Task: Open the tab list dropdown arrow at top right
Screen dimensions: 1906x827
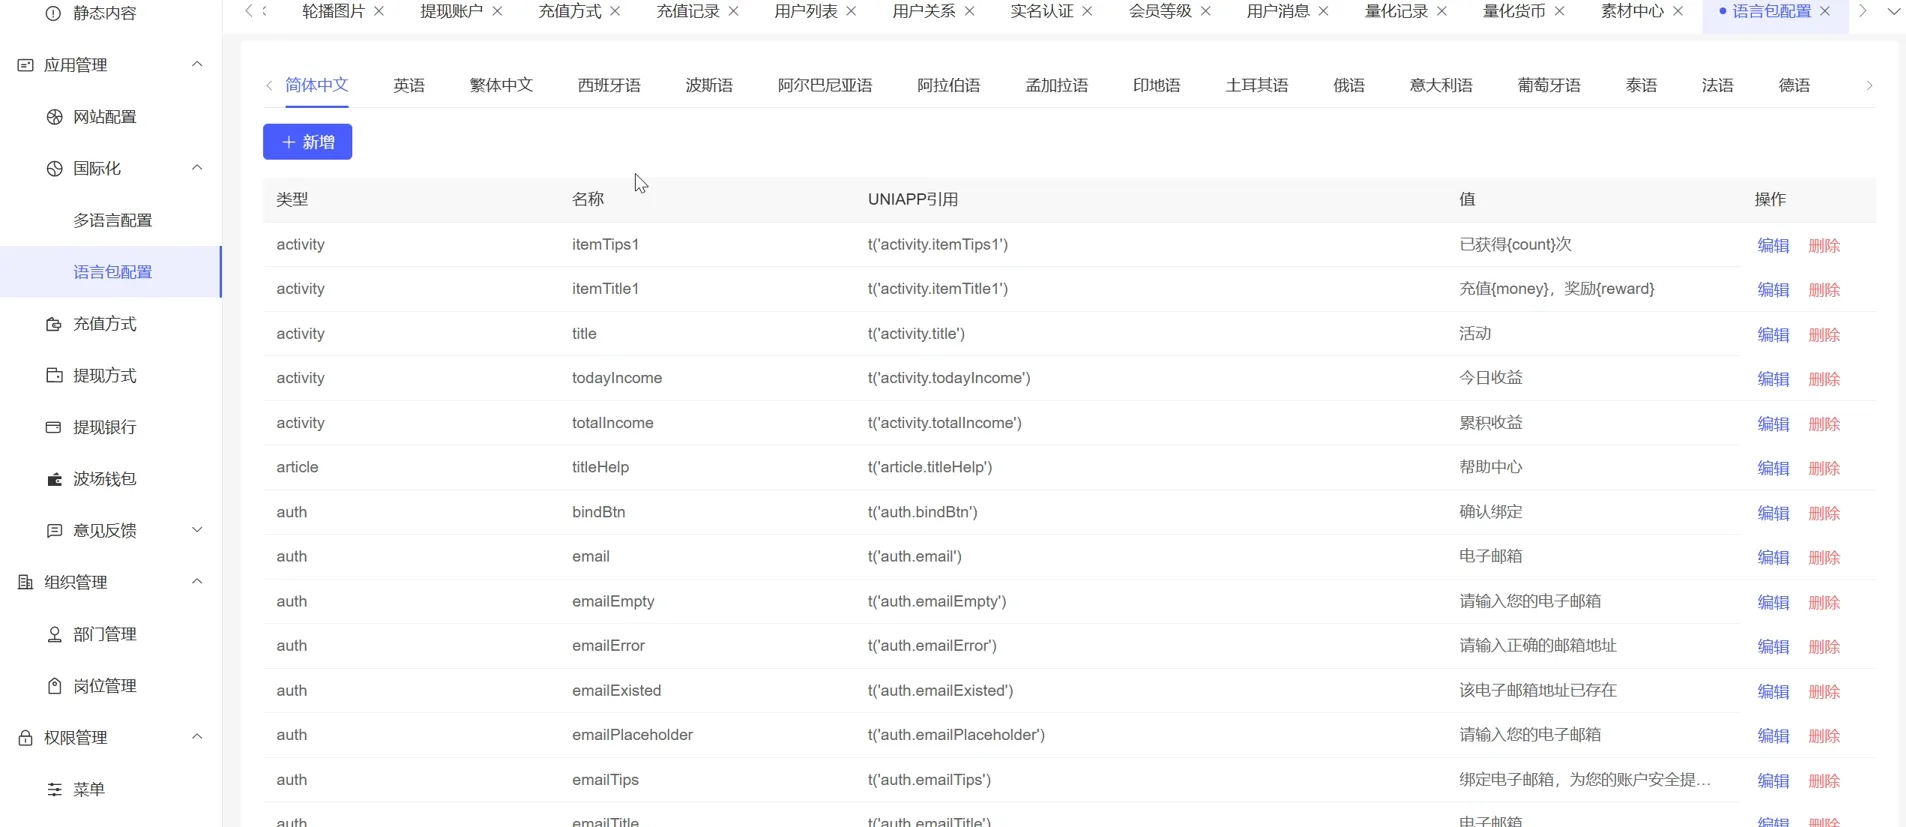Action: click(1893, 11)
